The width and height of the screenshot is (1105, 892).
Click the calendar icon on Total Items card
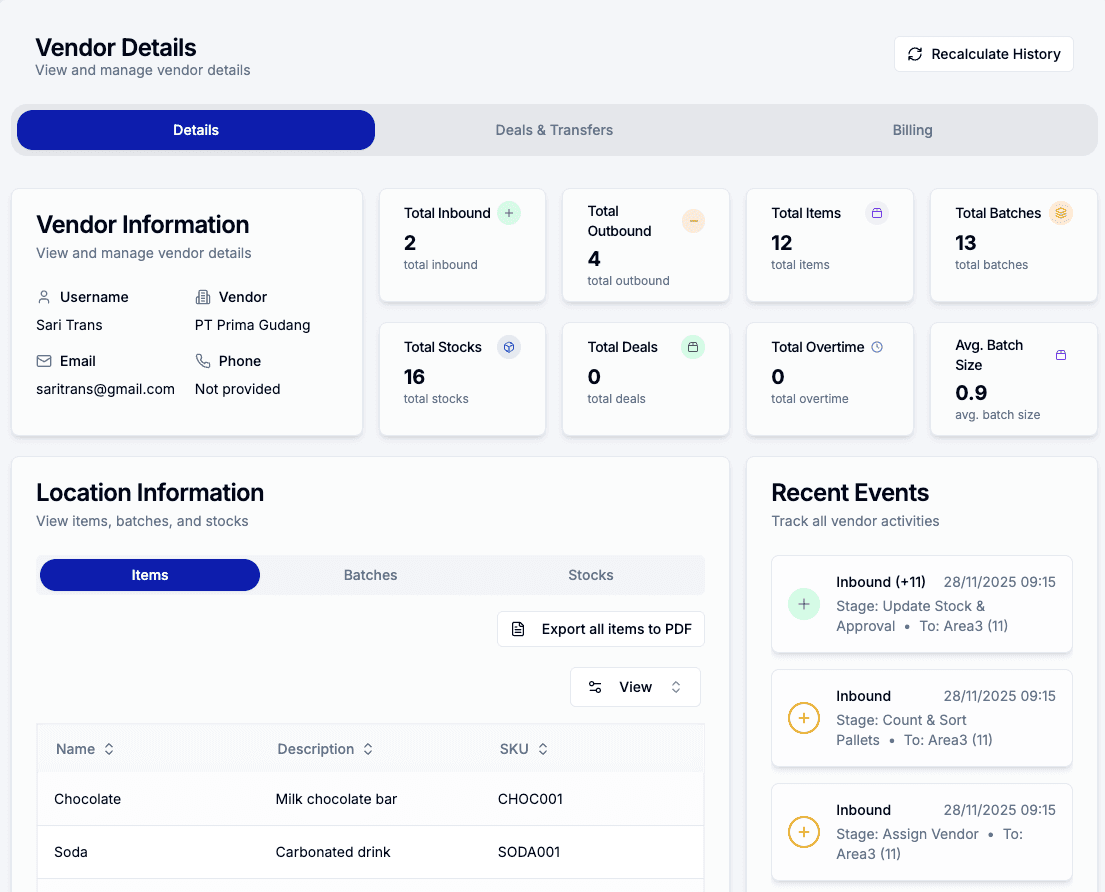coord(876,213)
